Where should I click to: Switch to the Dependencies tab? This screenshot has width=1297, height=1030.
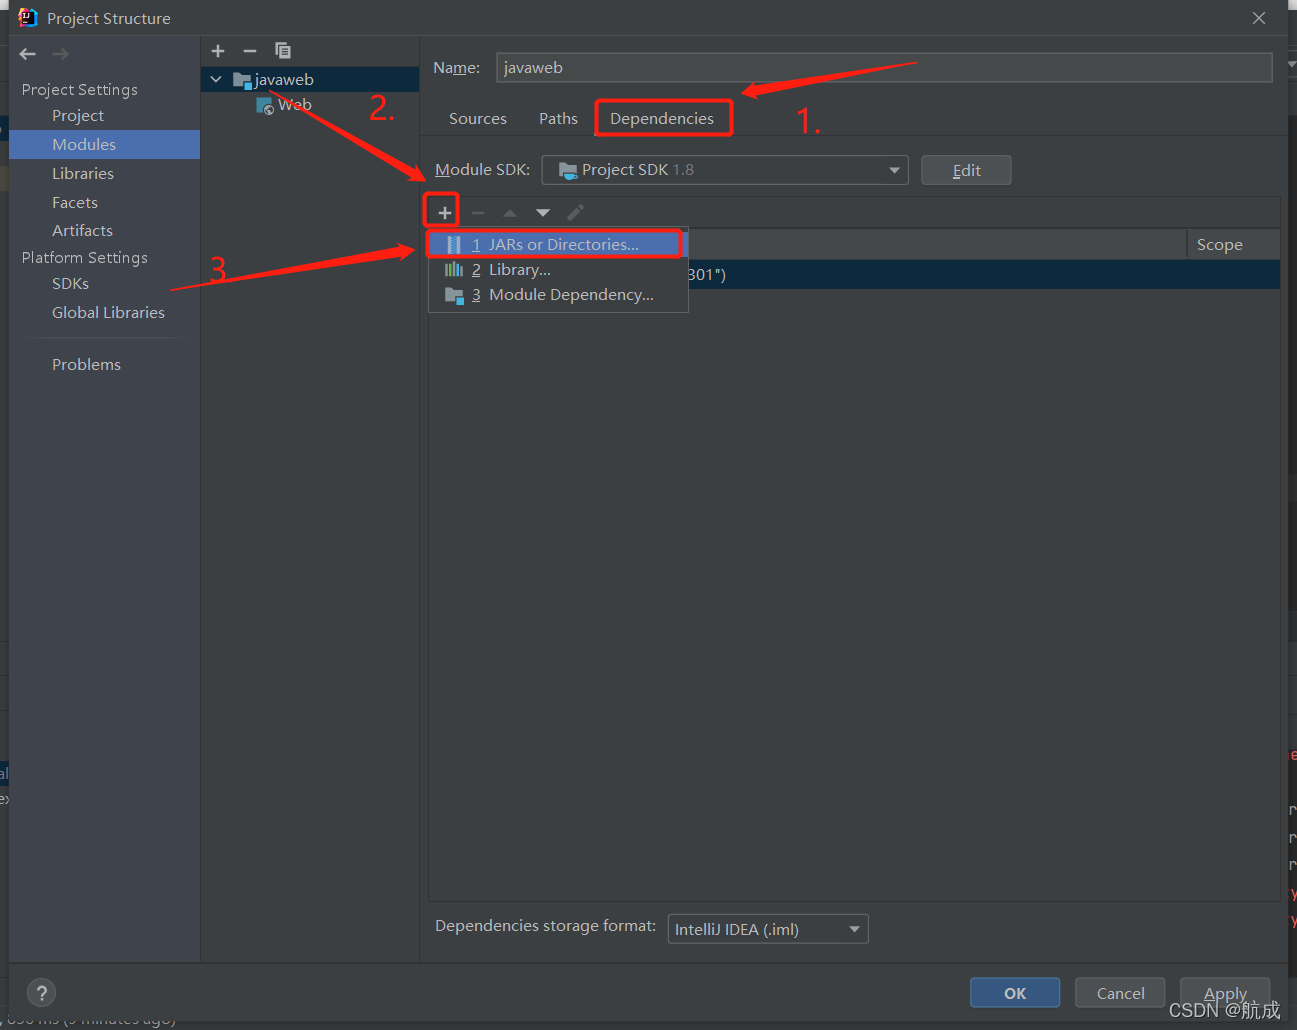coord(662,118)
